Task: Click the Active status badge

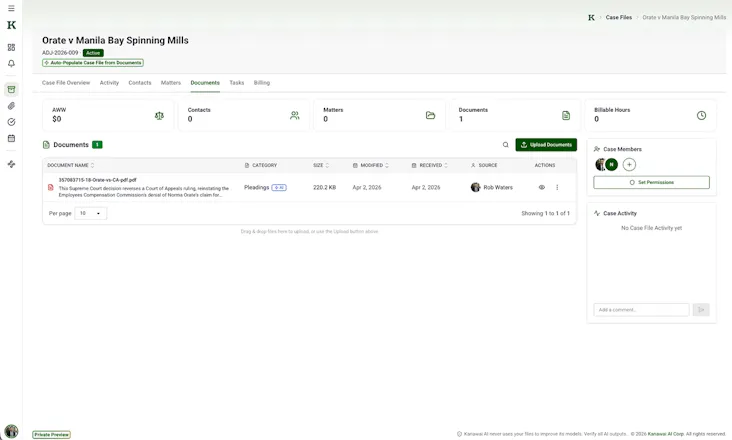Action: point(93,53)
